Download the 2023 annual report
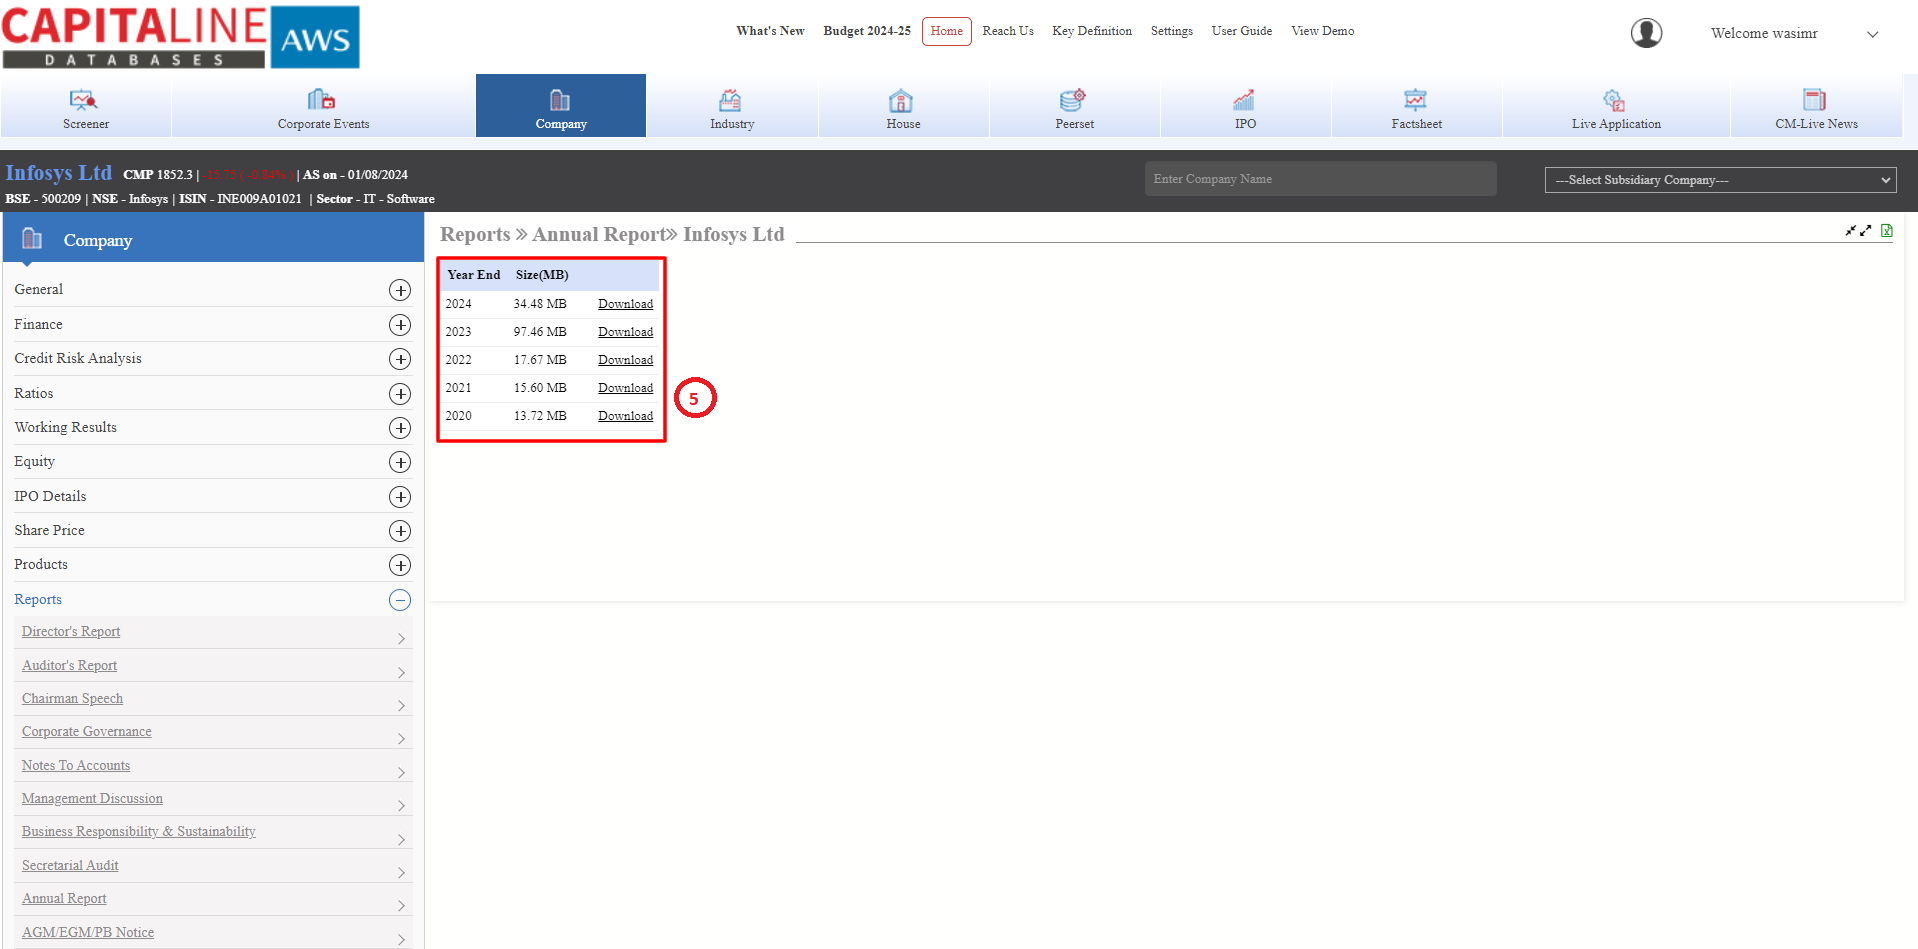The height and width of the screenshot is (949, 1918). pyautogui.click(x=625, y=332)
